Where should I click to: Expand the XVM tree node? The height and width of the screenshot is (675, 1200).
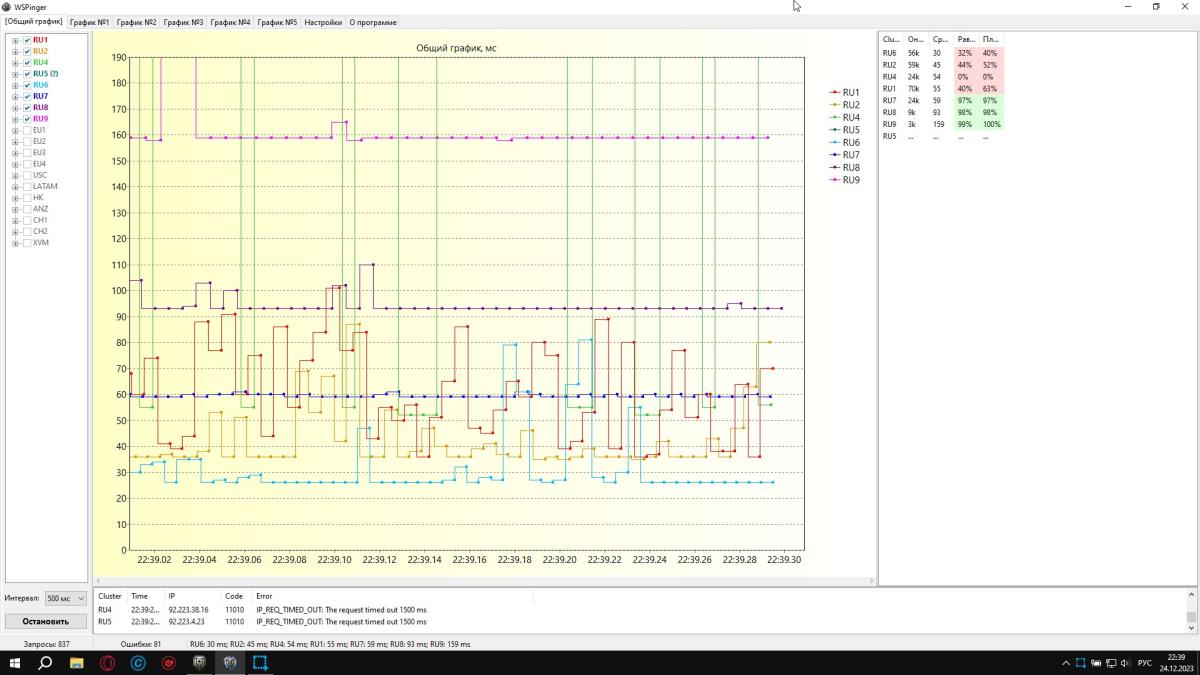coord(15,243)
